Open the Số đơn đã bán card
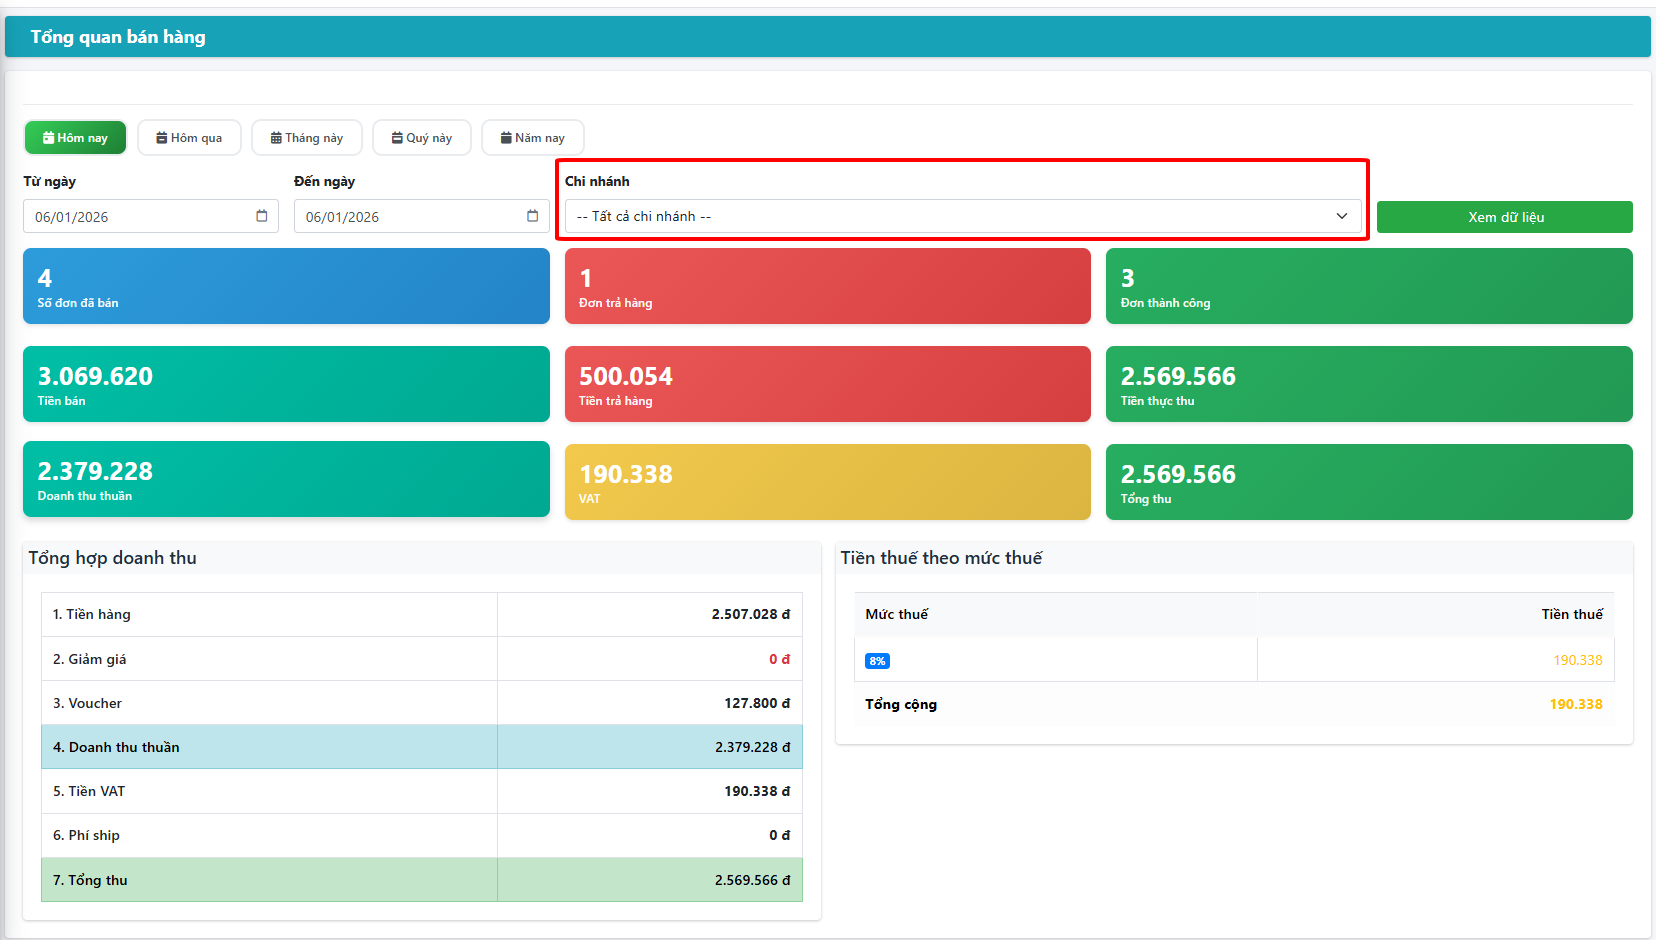 pos(286,287)
